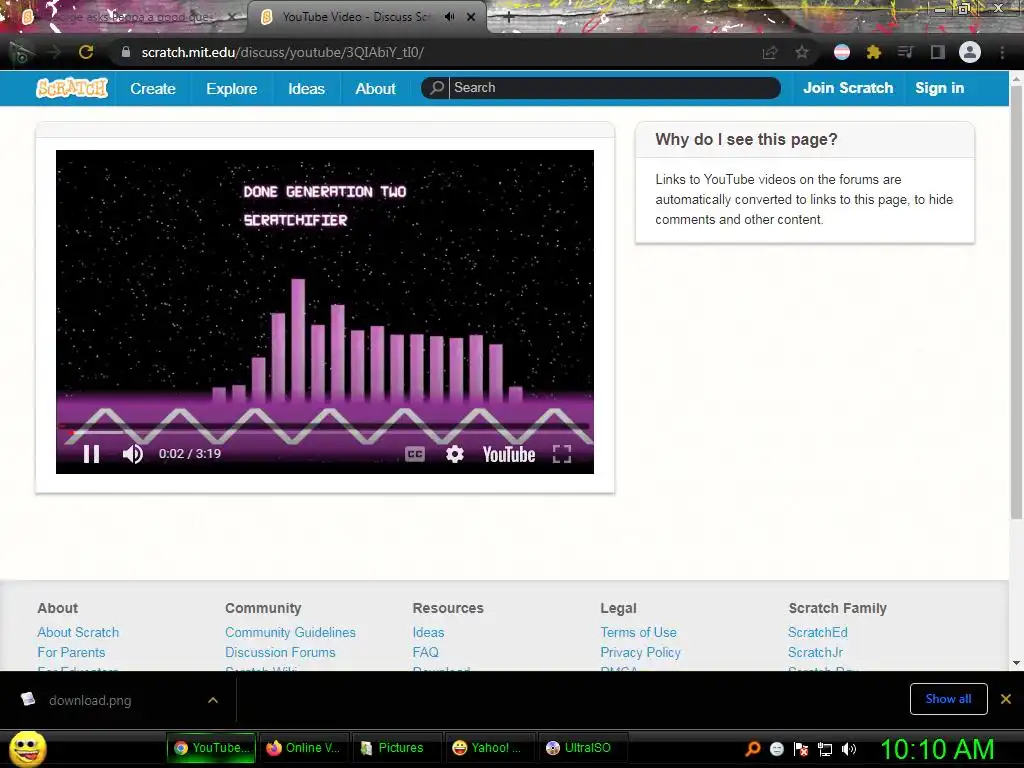Switch to Yahoo! taskbar window
The width and height of the screenshot is (1024, 768).
pyautogui.click(x=490, y=748)
